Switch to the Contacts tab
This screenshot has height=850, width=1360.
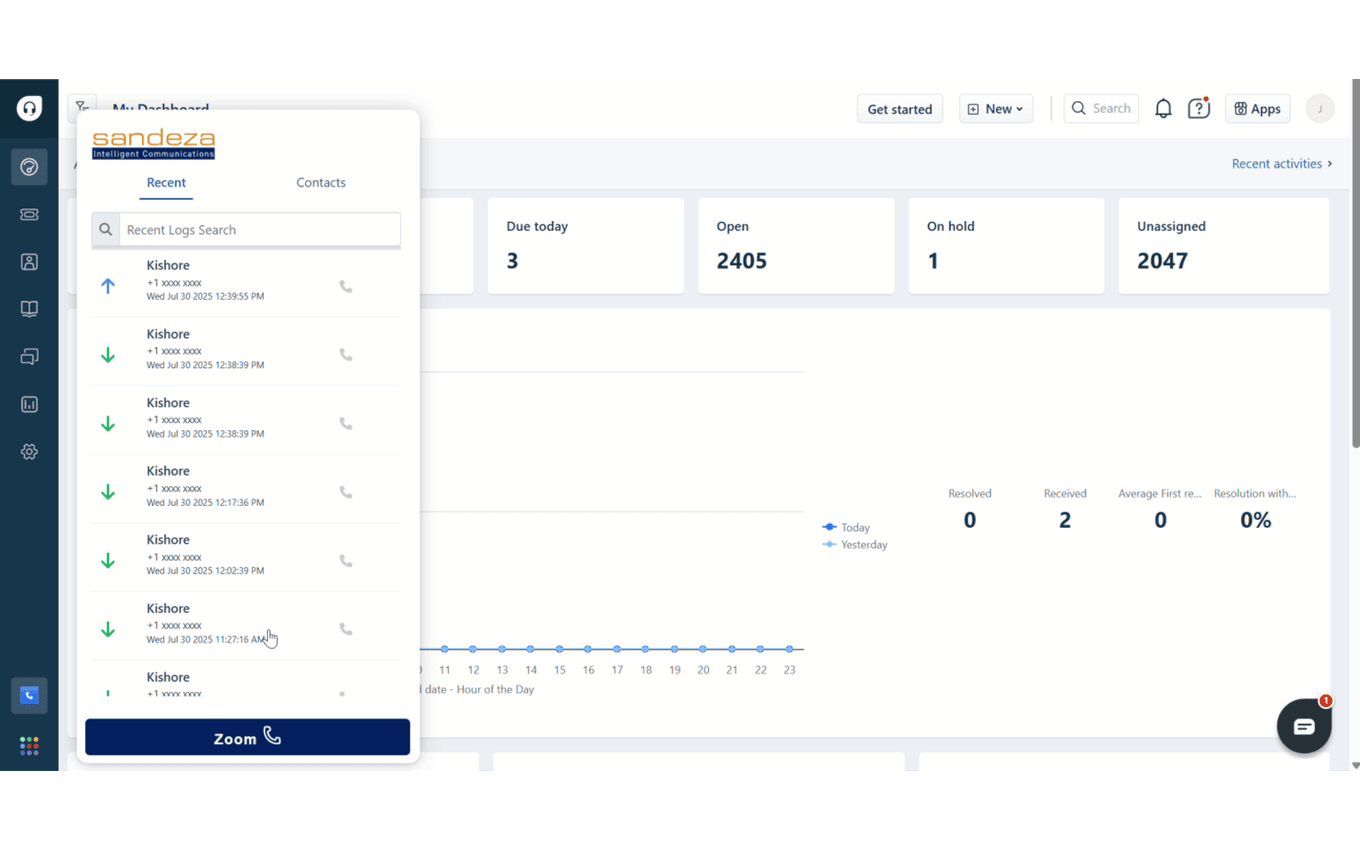321,183
